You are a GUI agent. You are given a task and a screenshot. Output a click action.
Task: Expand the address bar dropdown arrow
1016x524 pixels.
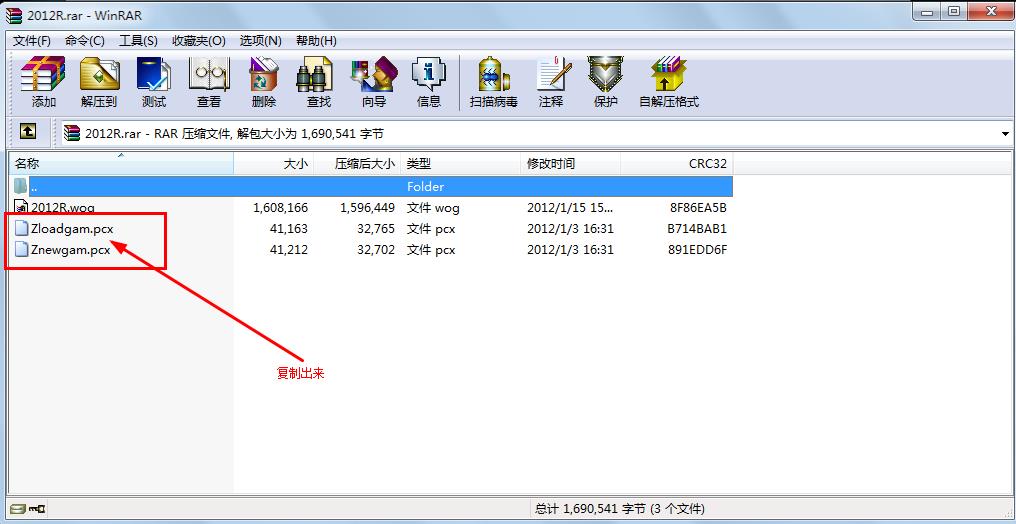(x=1006, y=134)
